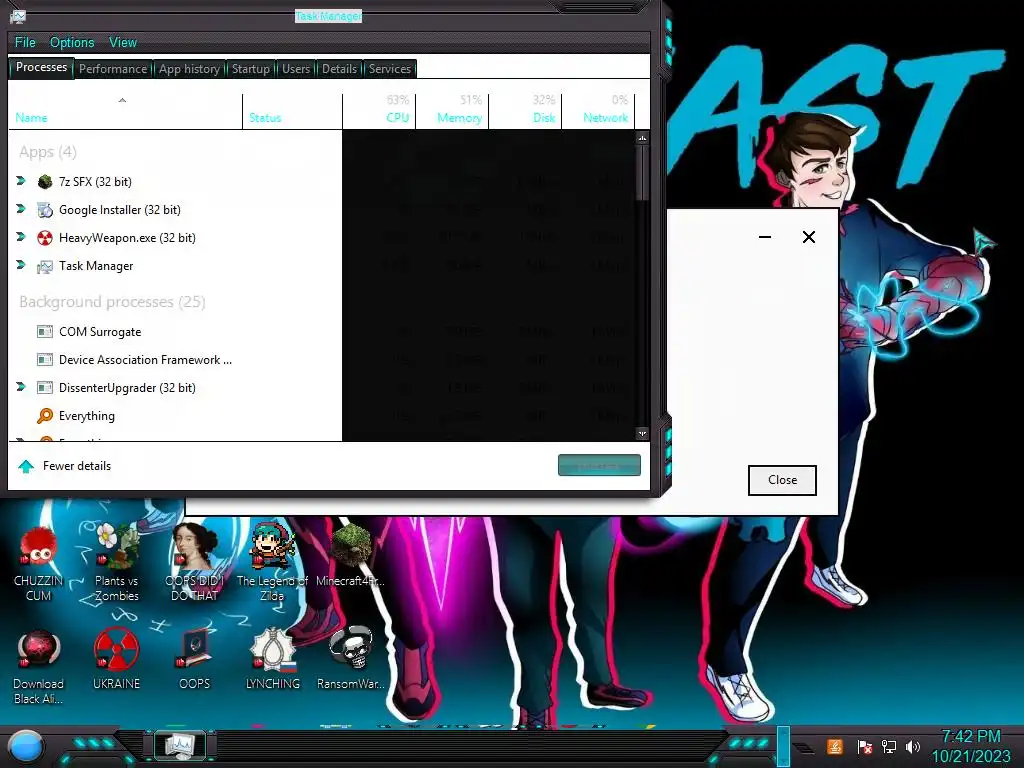
Task: Switch to the Users tab
Action: pyautogui.click(x=296, y=69)
